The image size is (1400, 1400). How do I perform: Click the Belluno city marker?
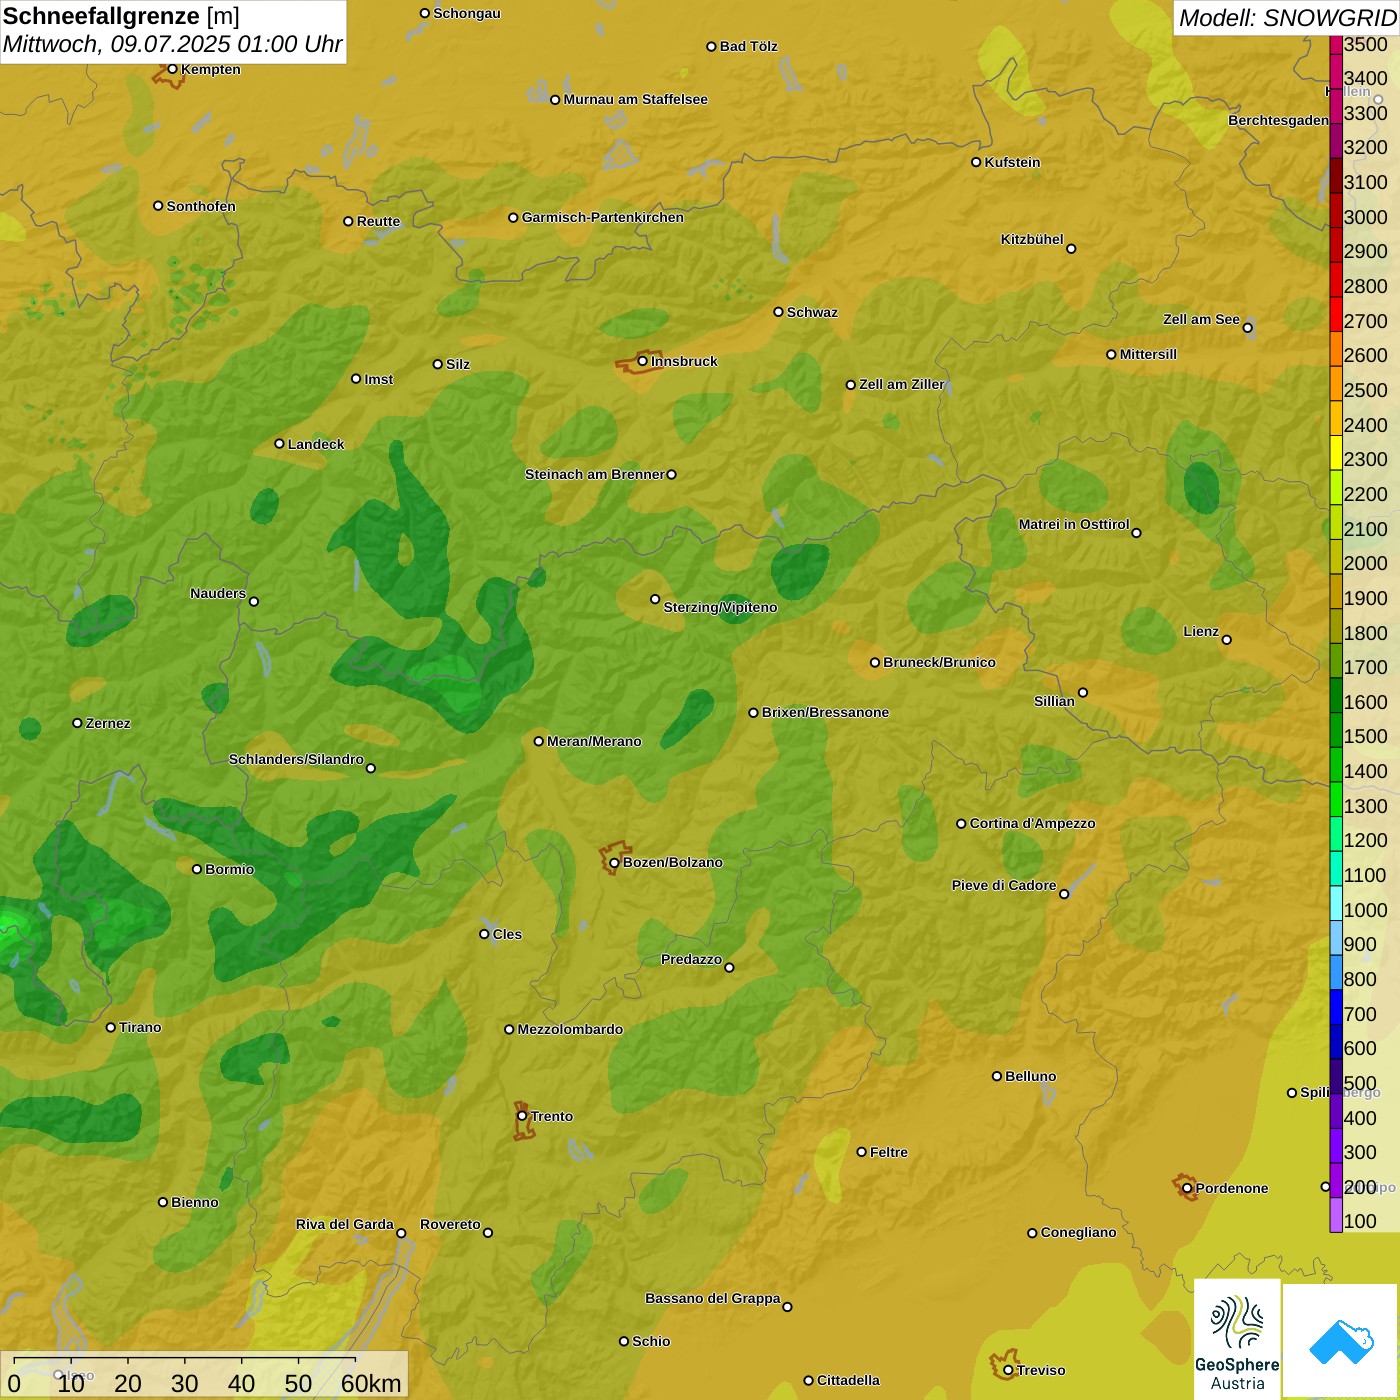point(997,1076)
